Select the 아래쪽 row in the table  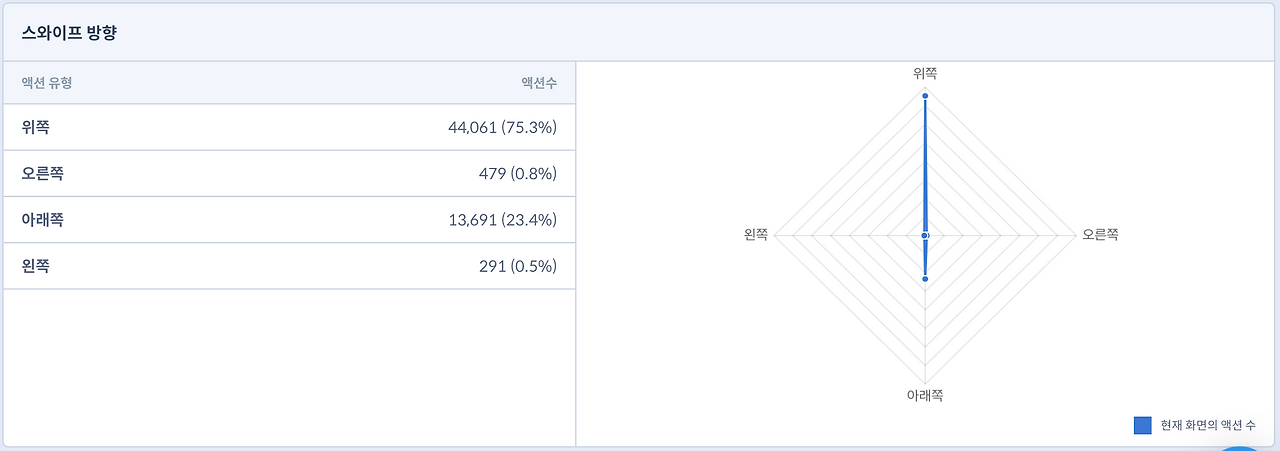pyautogui.click(x=289, y=219)
